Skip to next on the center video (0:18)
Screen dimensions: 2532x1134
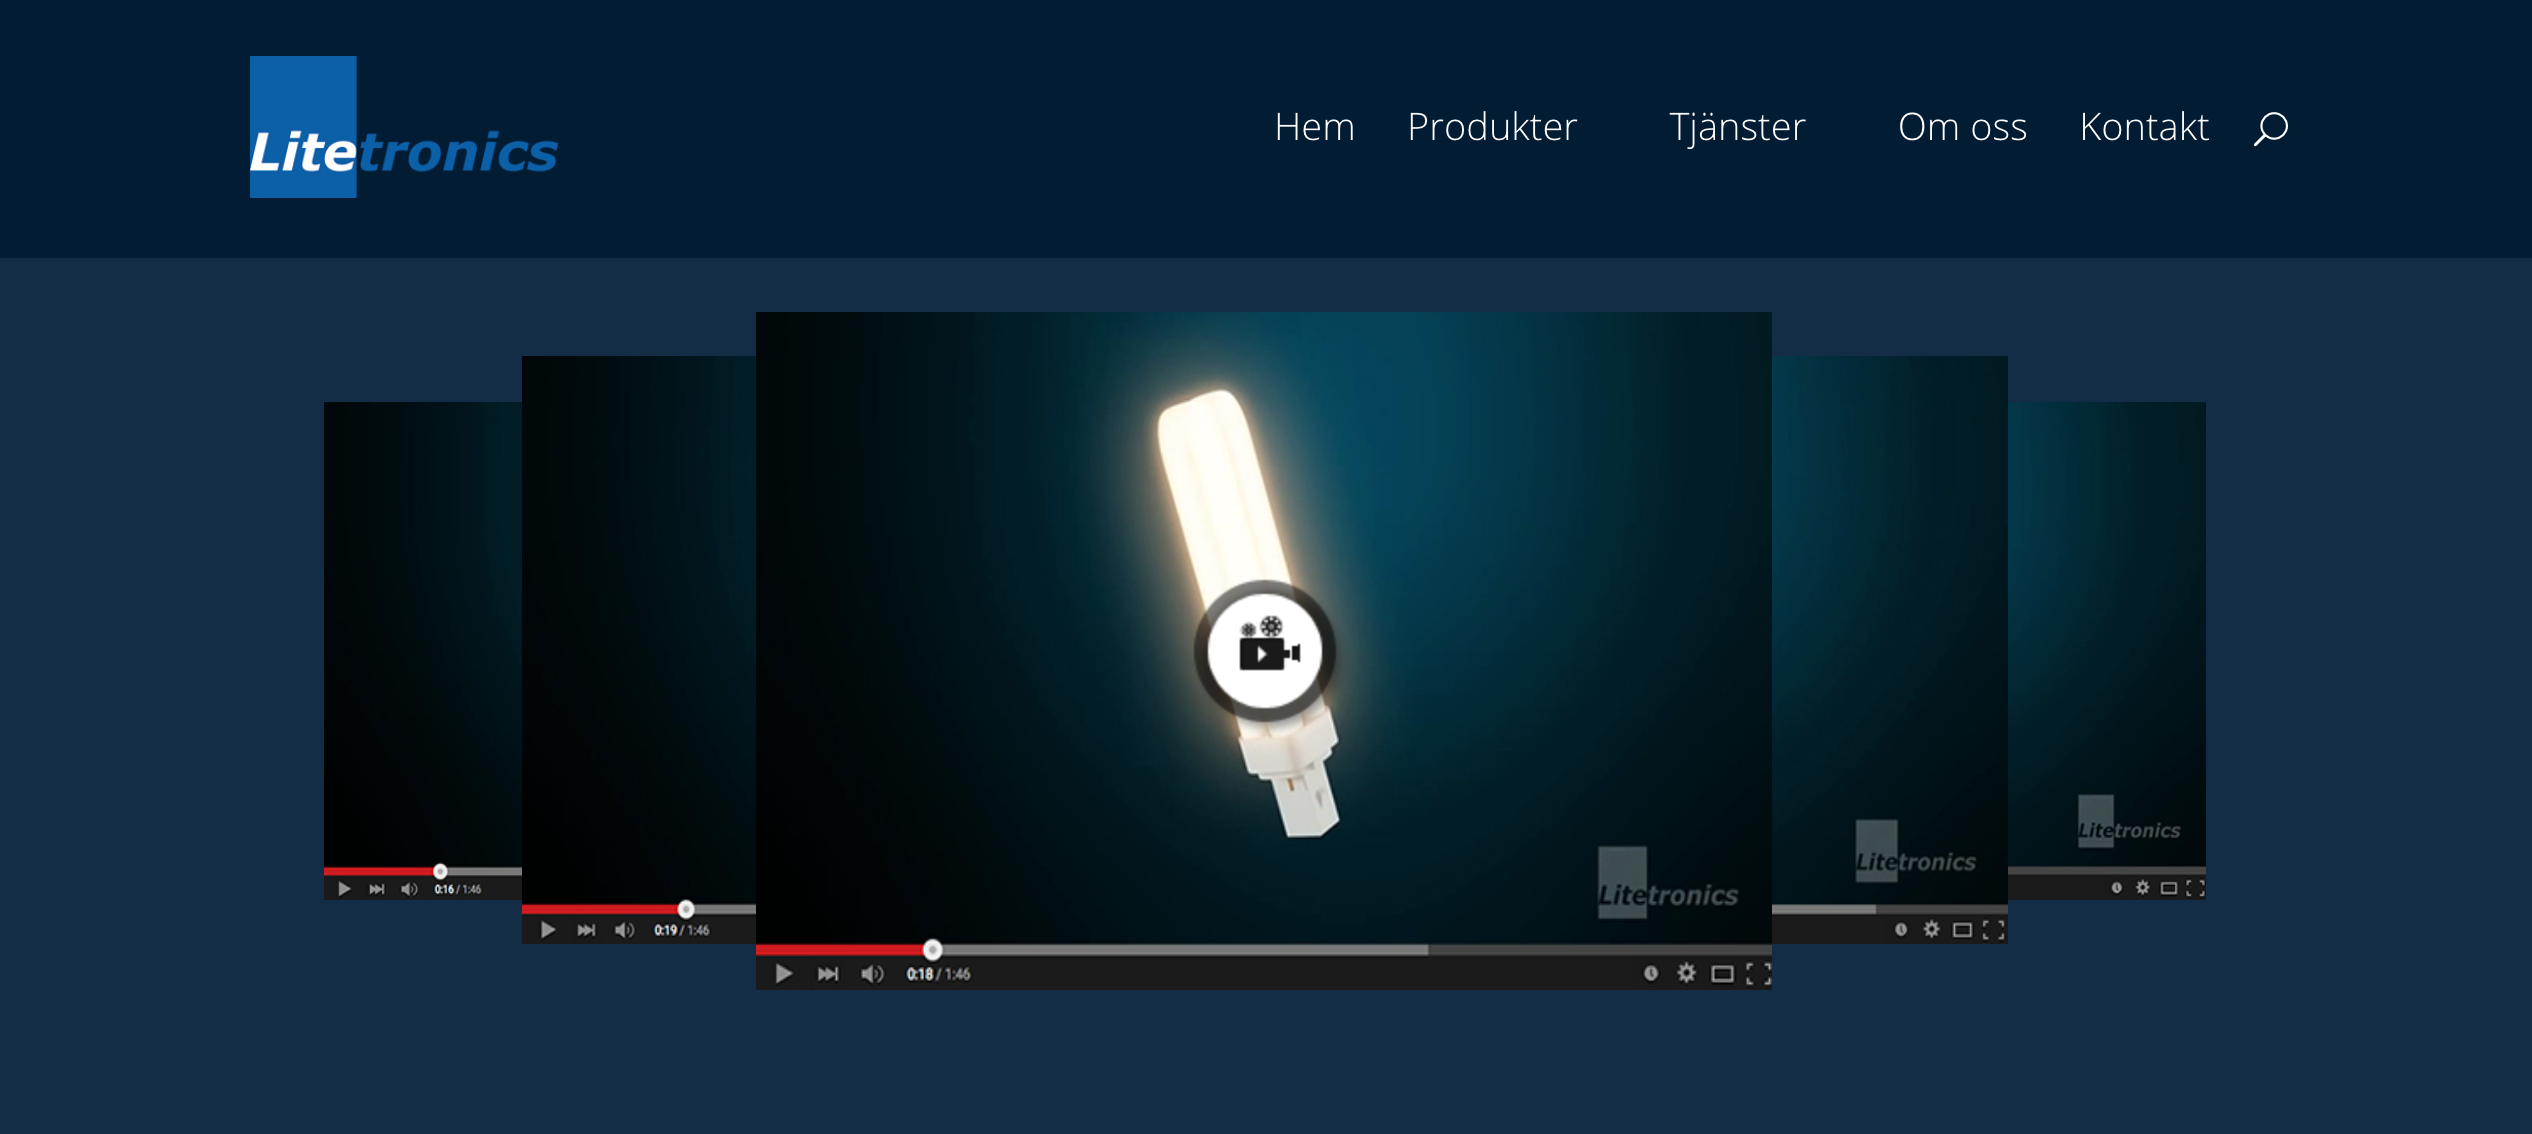[828, 973]
